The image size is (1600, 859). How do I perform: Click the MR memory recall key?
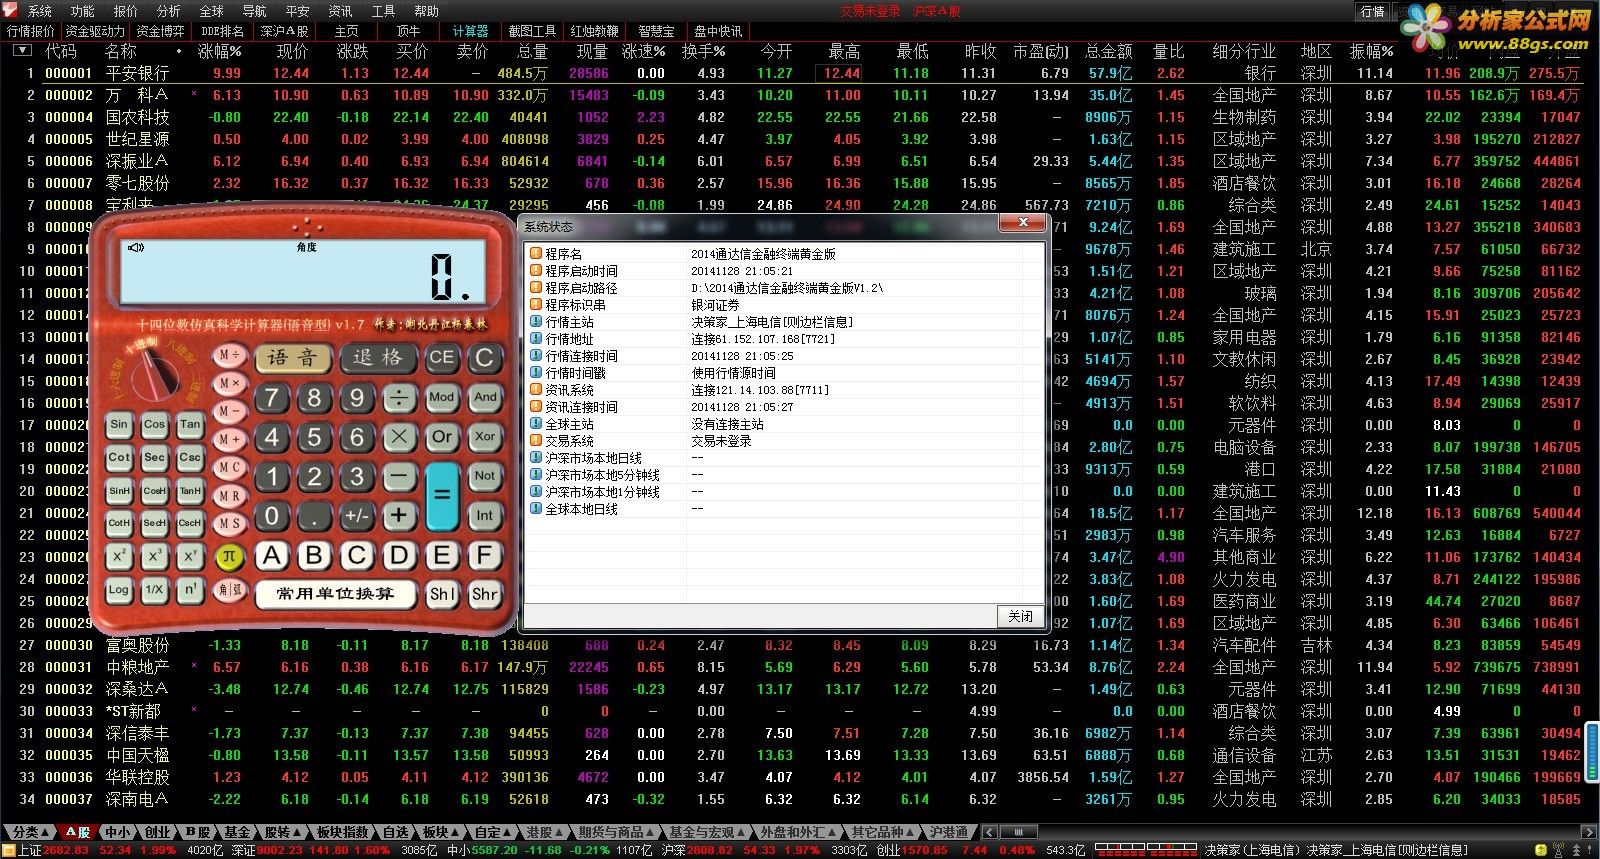tap(230, 496)
